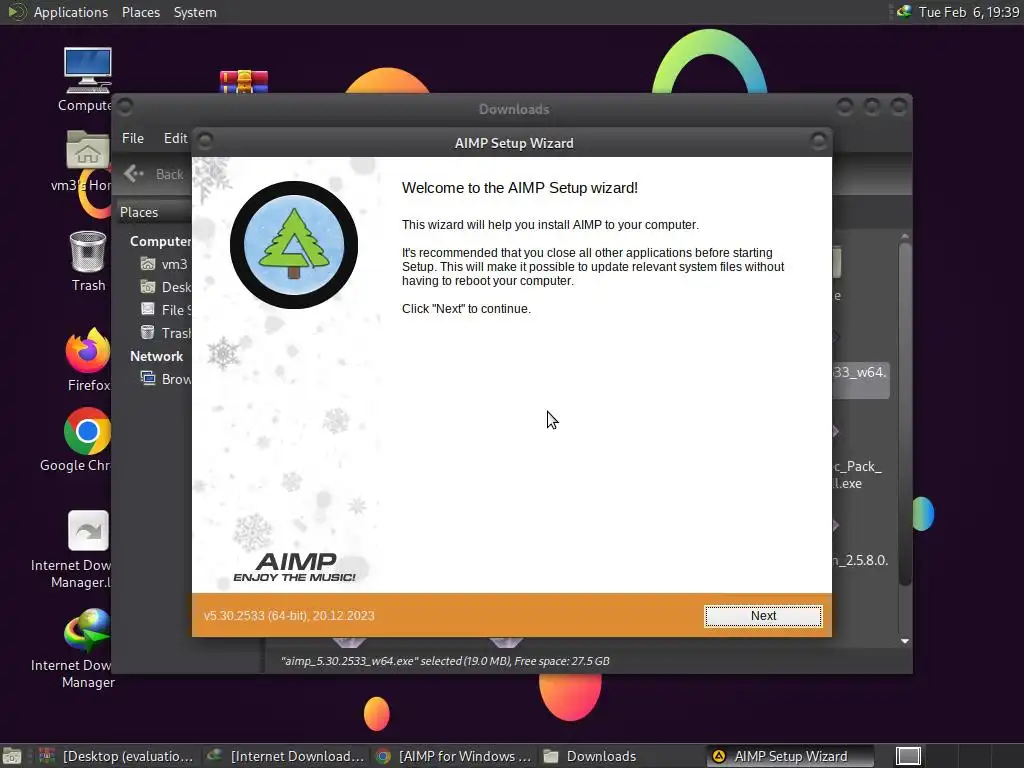This screenshot has width=1024, height=768.
Task: Select the aimp w64 file in Downloads
Action: (861, 379)
